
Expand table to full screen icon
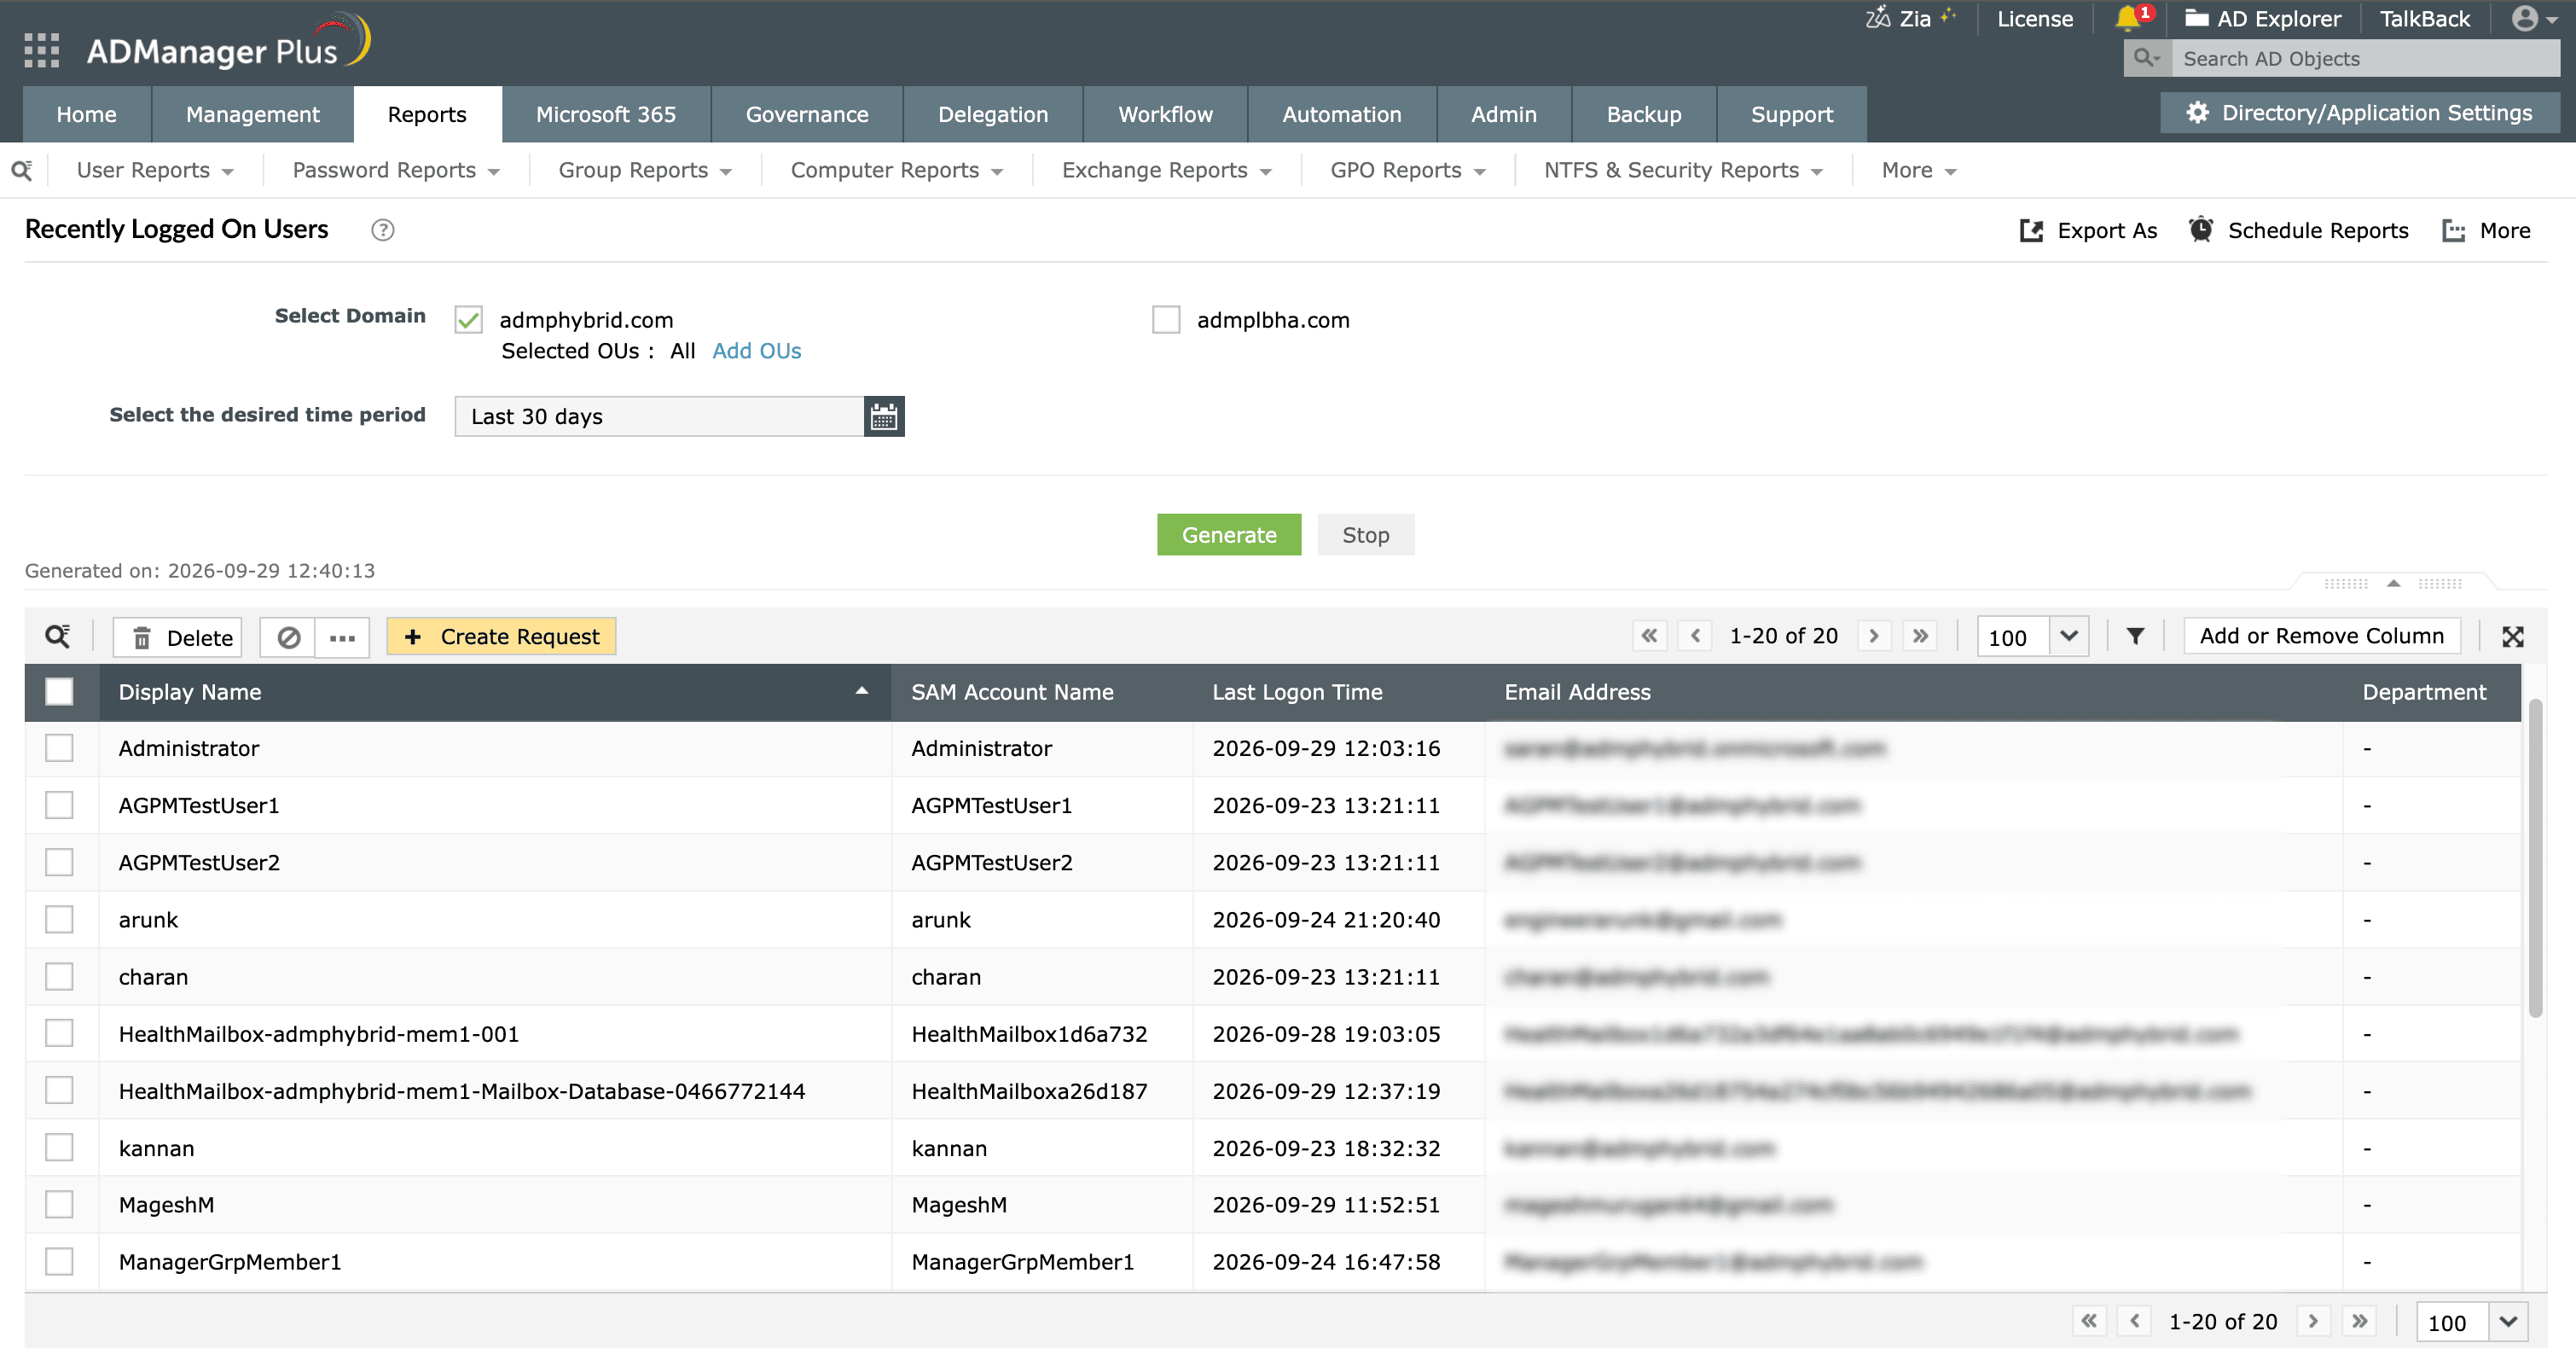point(2512,637)
